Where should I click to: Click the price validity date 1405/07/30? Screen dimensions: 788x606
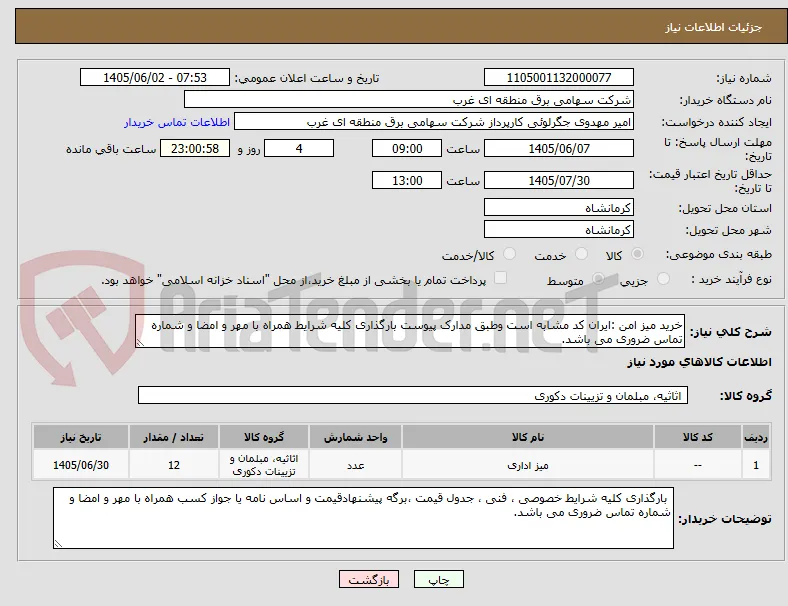558,180
